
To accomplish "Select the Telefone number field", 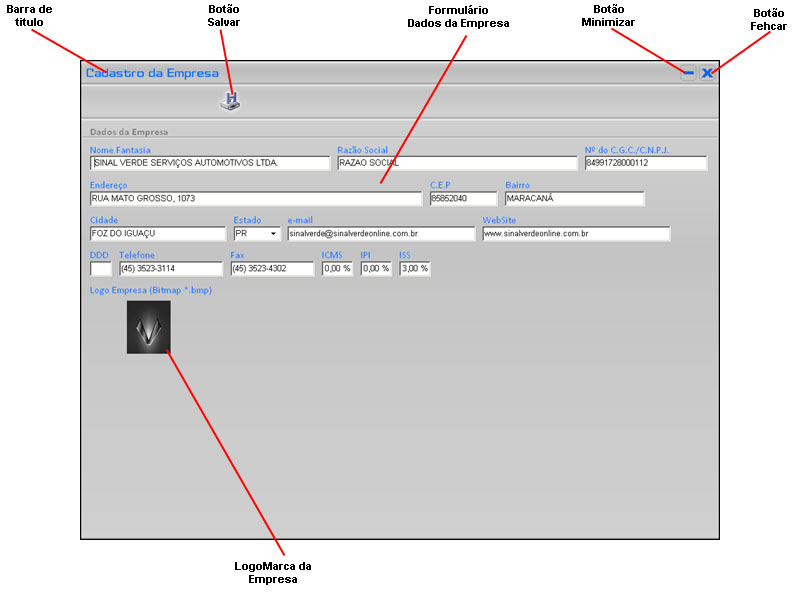I will click(x=170, y=269).
